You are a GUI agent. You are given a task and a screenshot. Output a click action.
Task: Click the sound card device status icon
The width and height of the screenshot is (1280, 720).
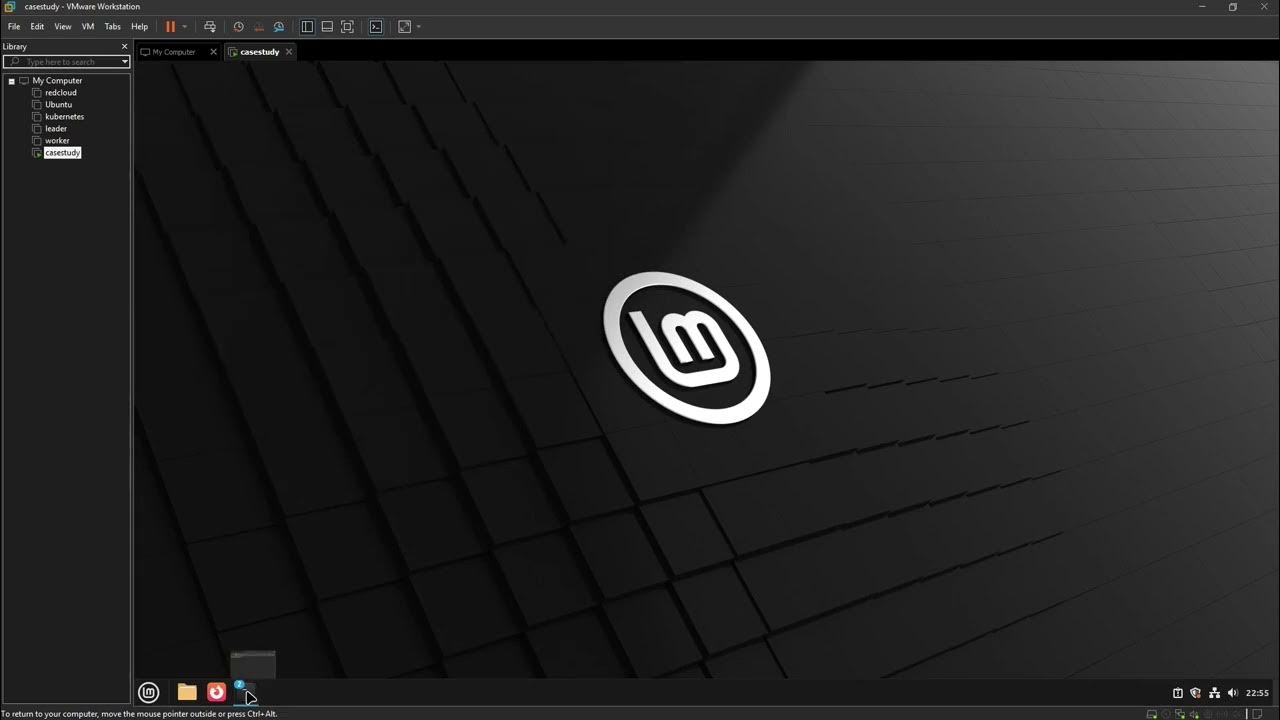click(1194, 714)
